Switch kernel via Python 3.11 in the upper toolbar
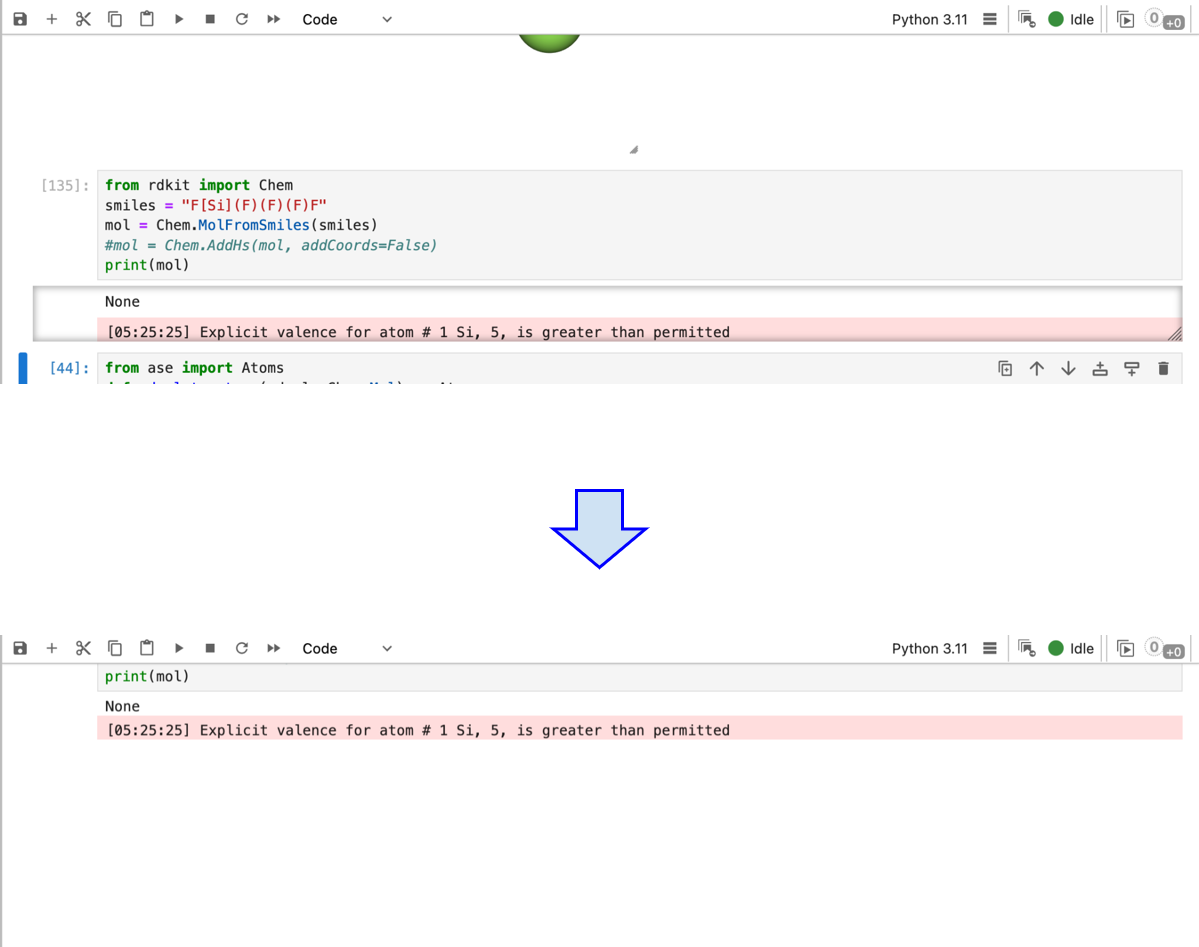The height and width of the screenshot is (947, 1199). 929,19
